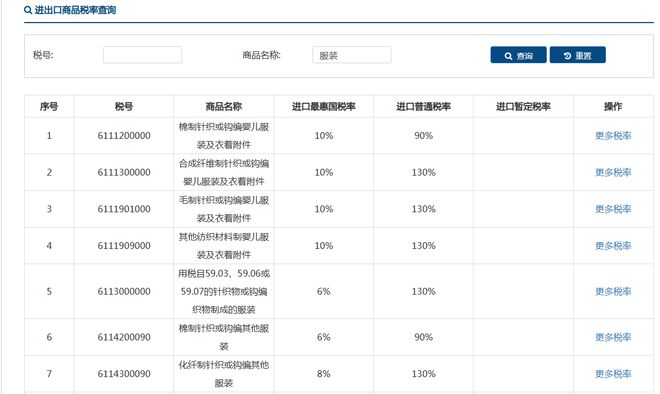The width and height of the screenshot is (660, 394).
Task: Open 更多税率 for tax code 6113000000
Action: click(613, 291)
